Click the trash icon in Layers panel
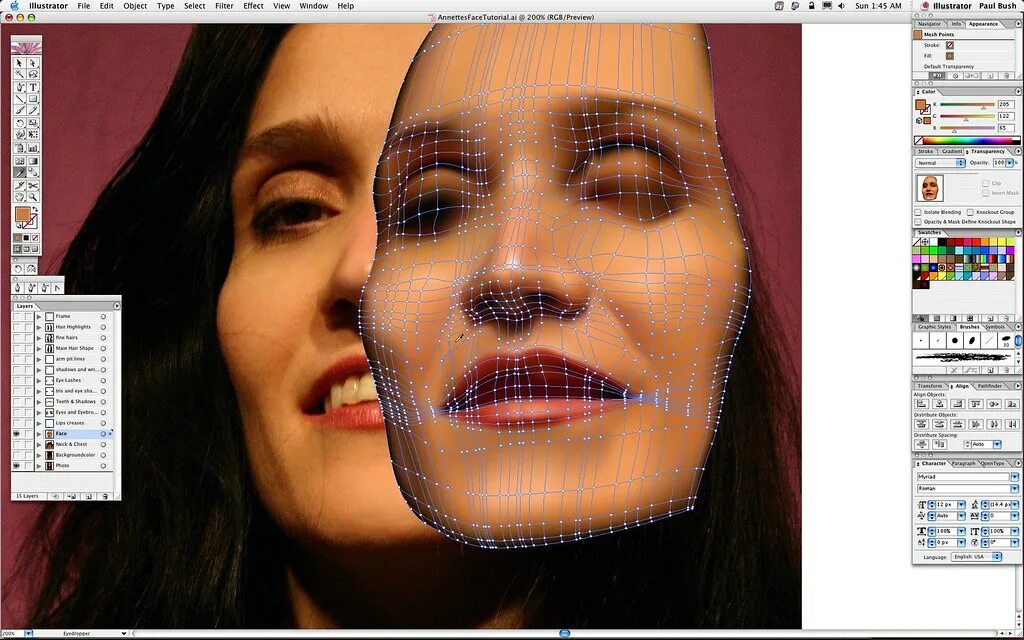1024x640 pixels. (x=105, y=496)
